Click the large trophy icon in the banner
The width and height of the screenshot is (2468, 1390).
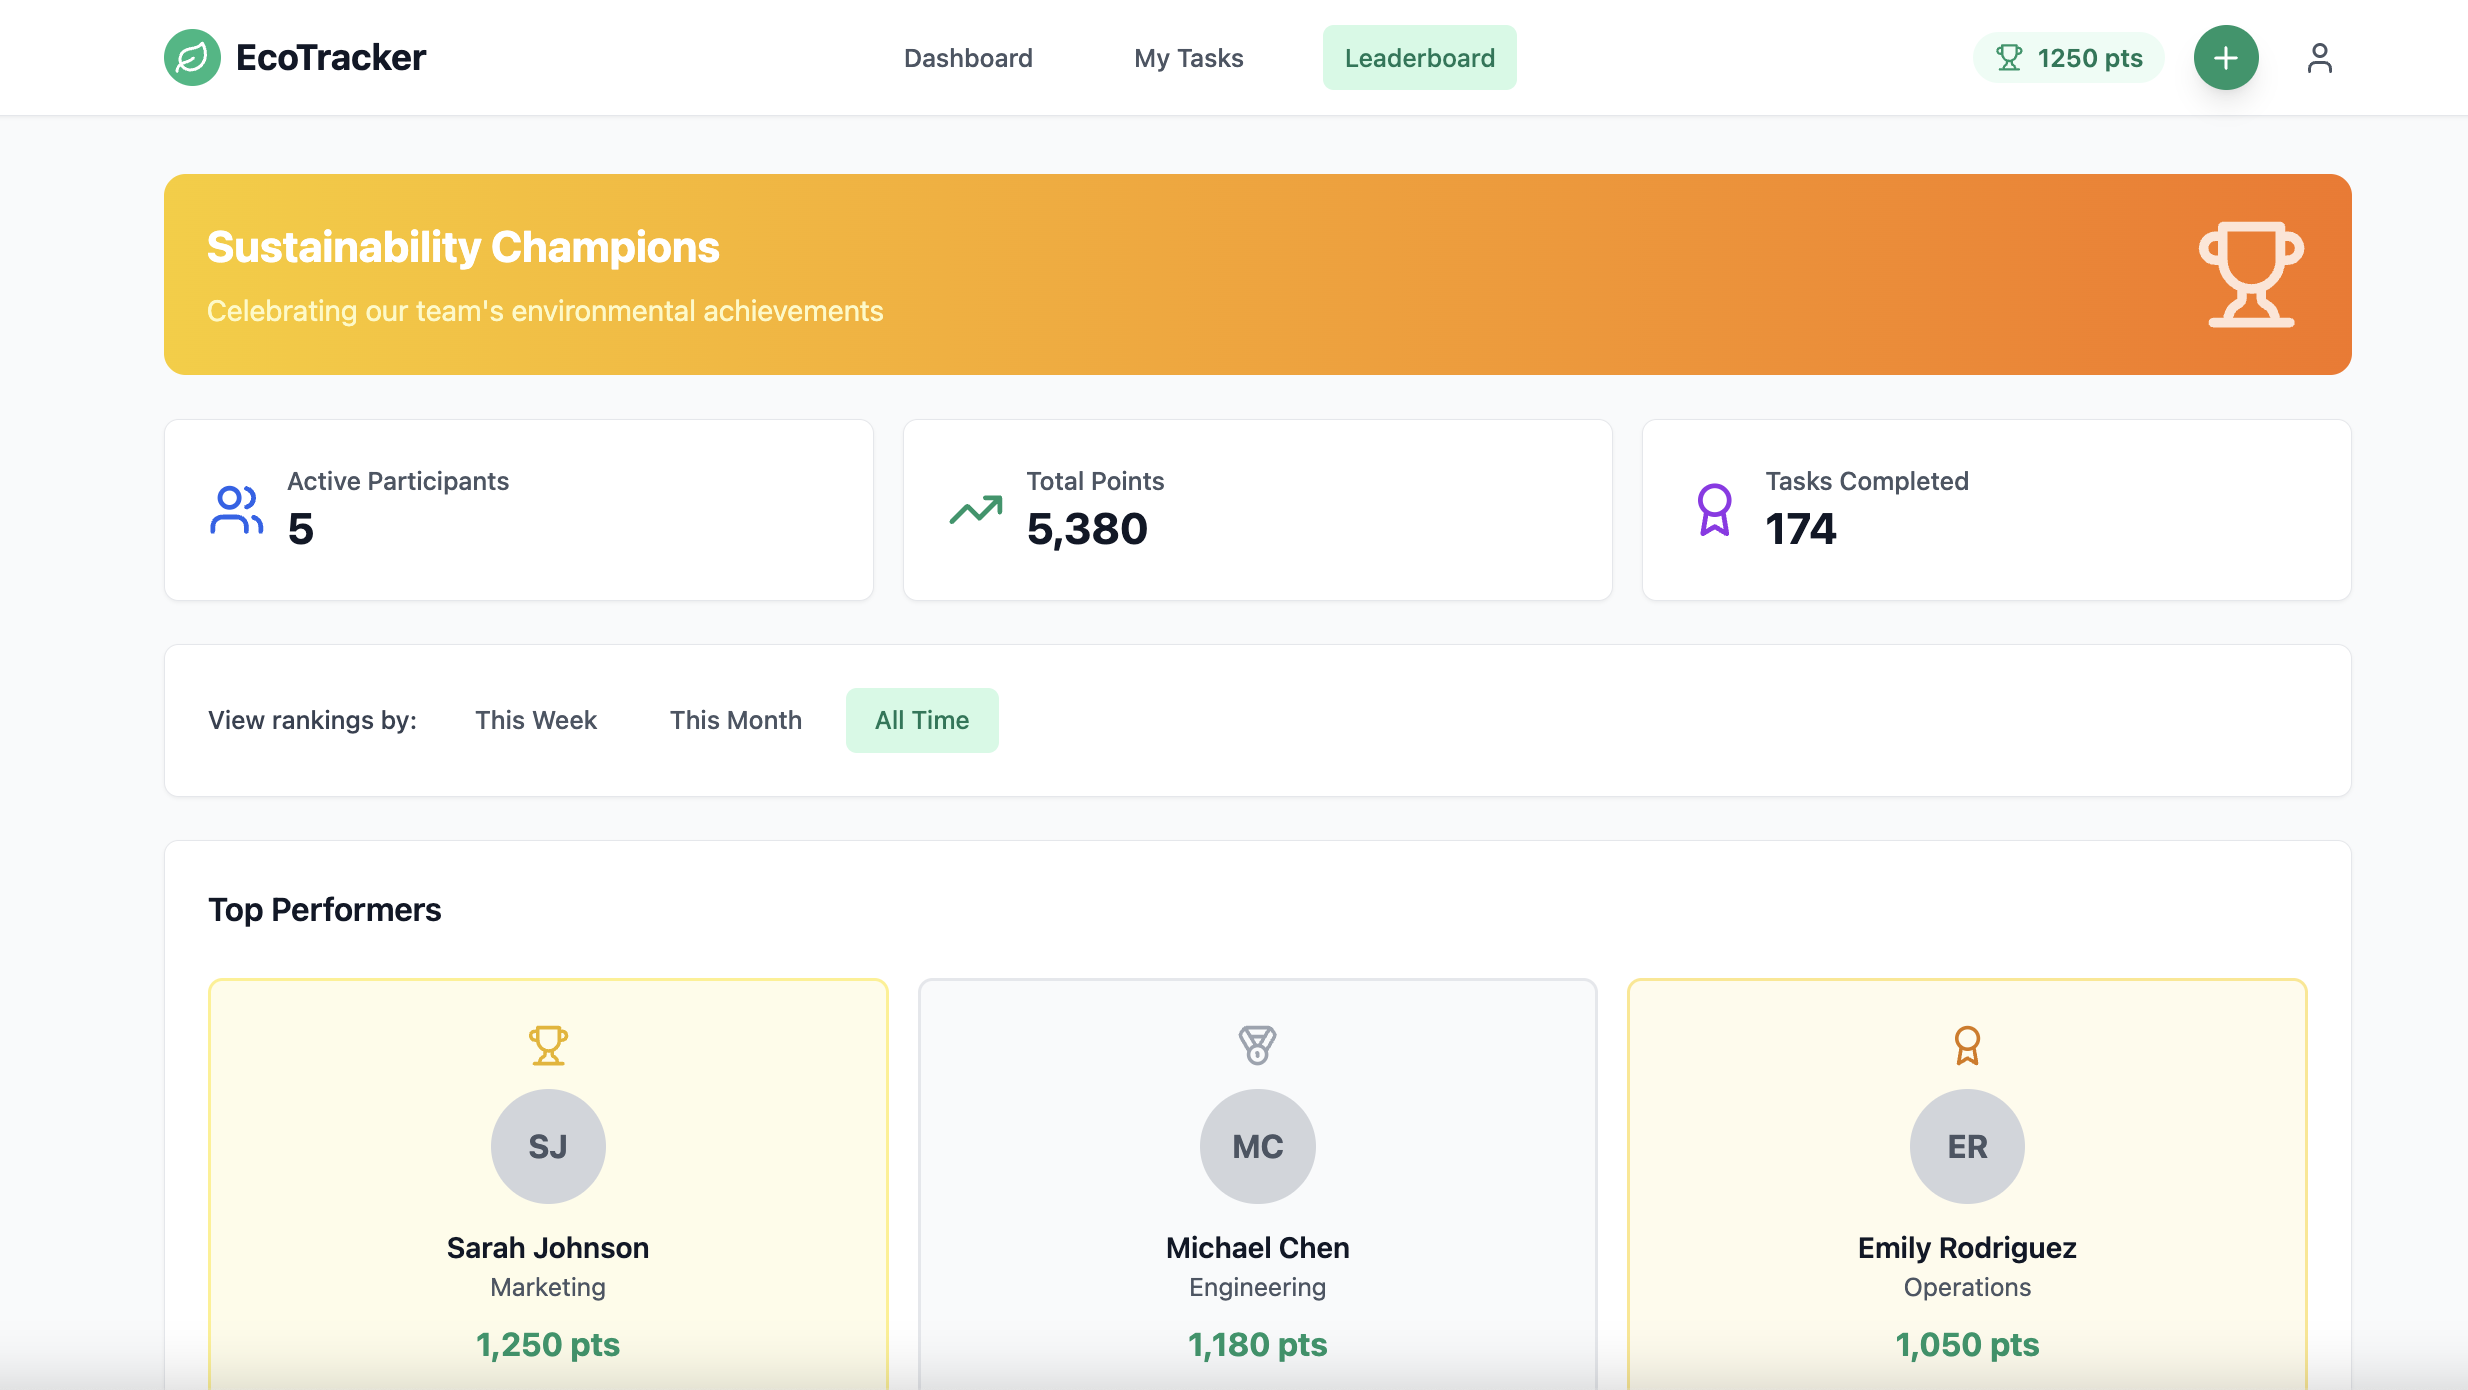[2252, 272]
